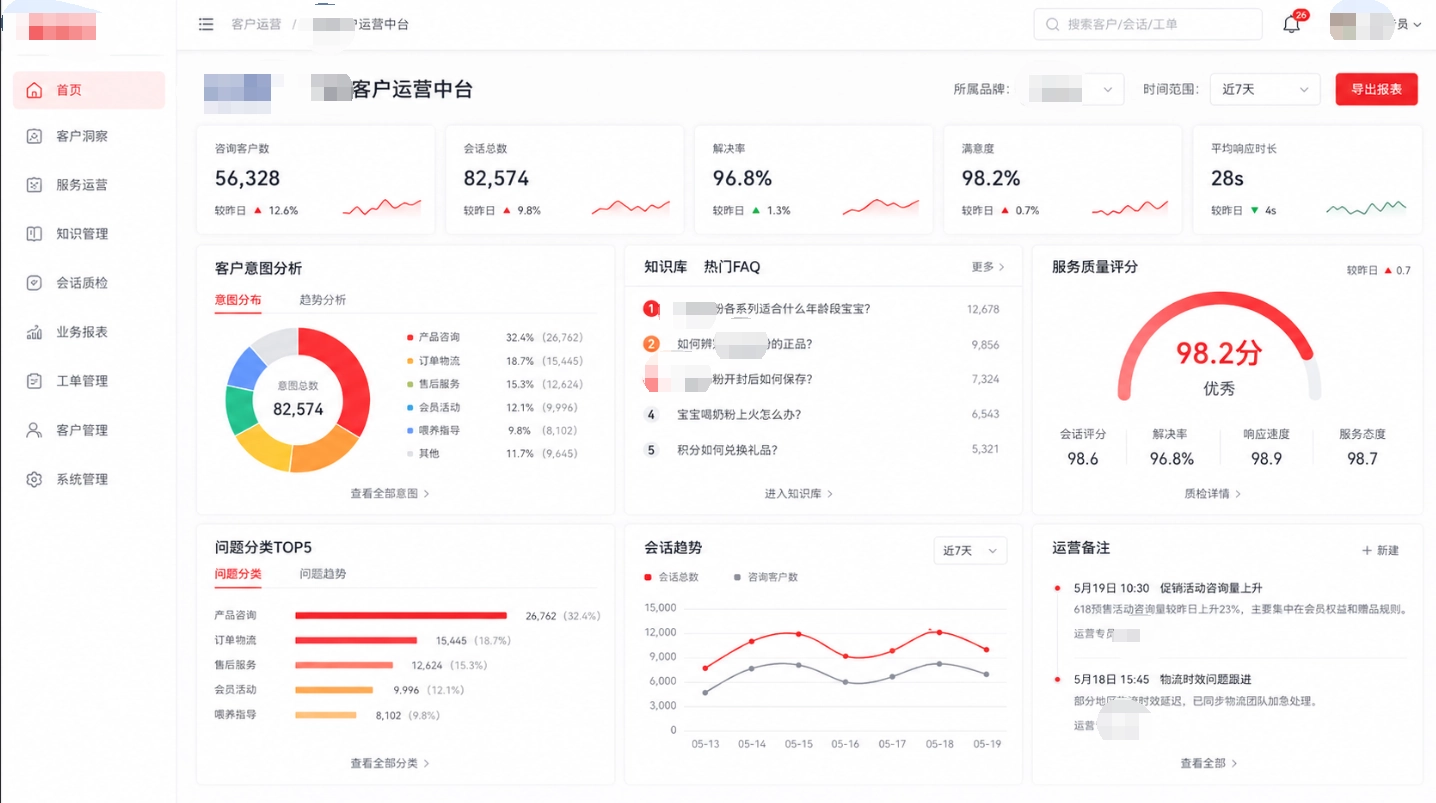Open the 会话趋势 近7天 dropdown

pos(970,551)
